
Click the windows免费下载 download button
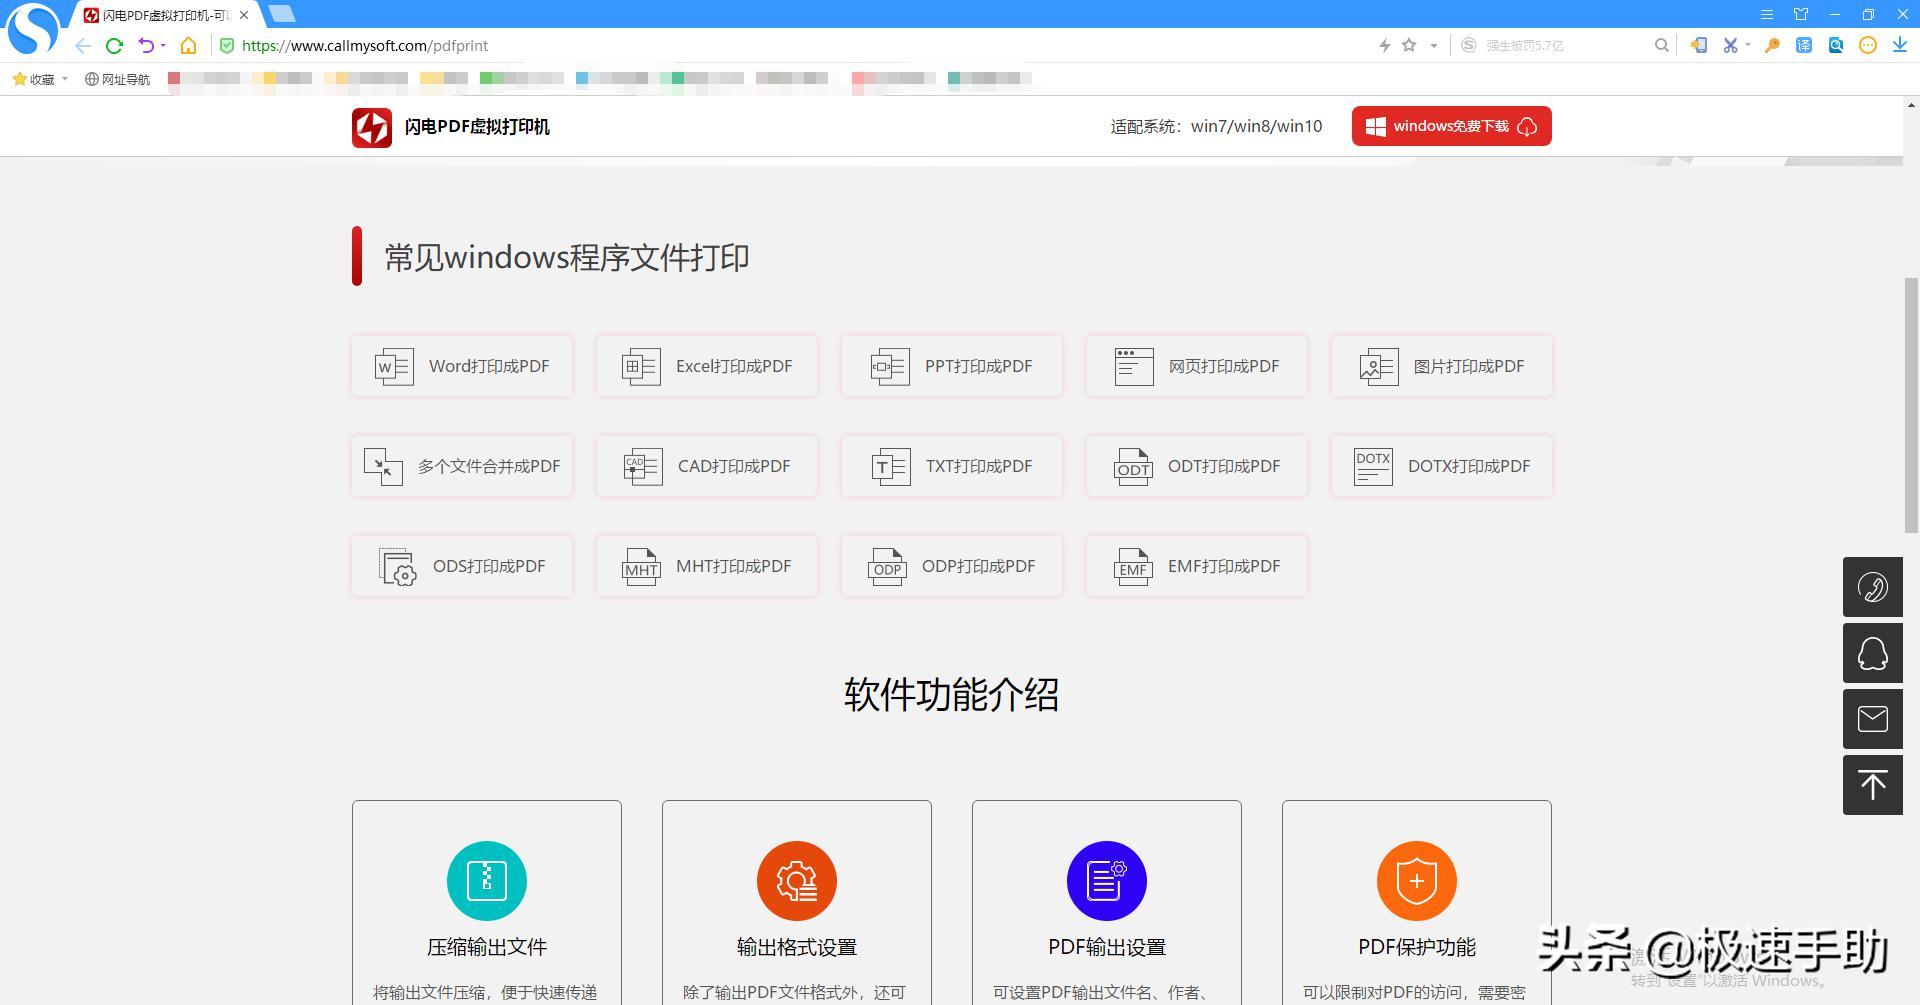point(1450,126)
